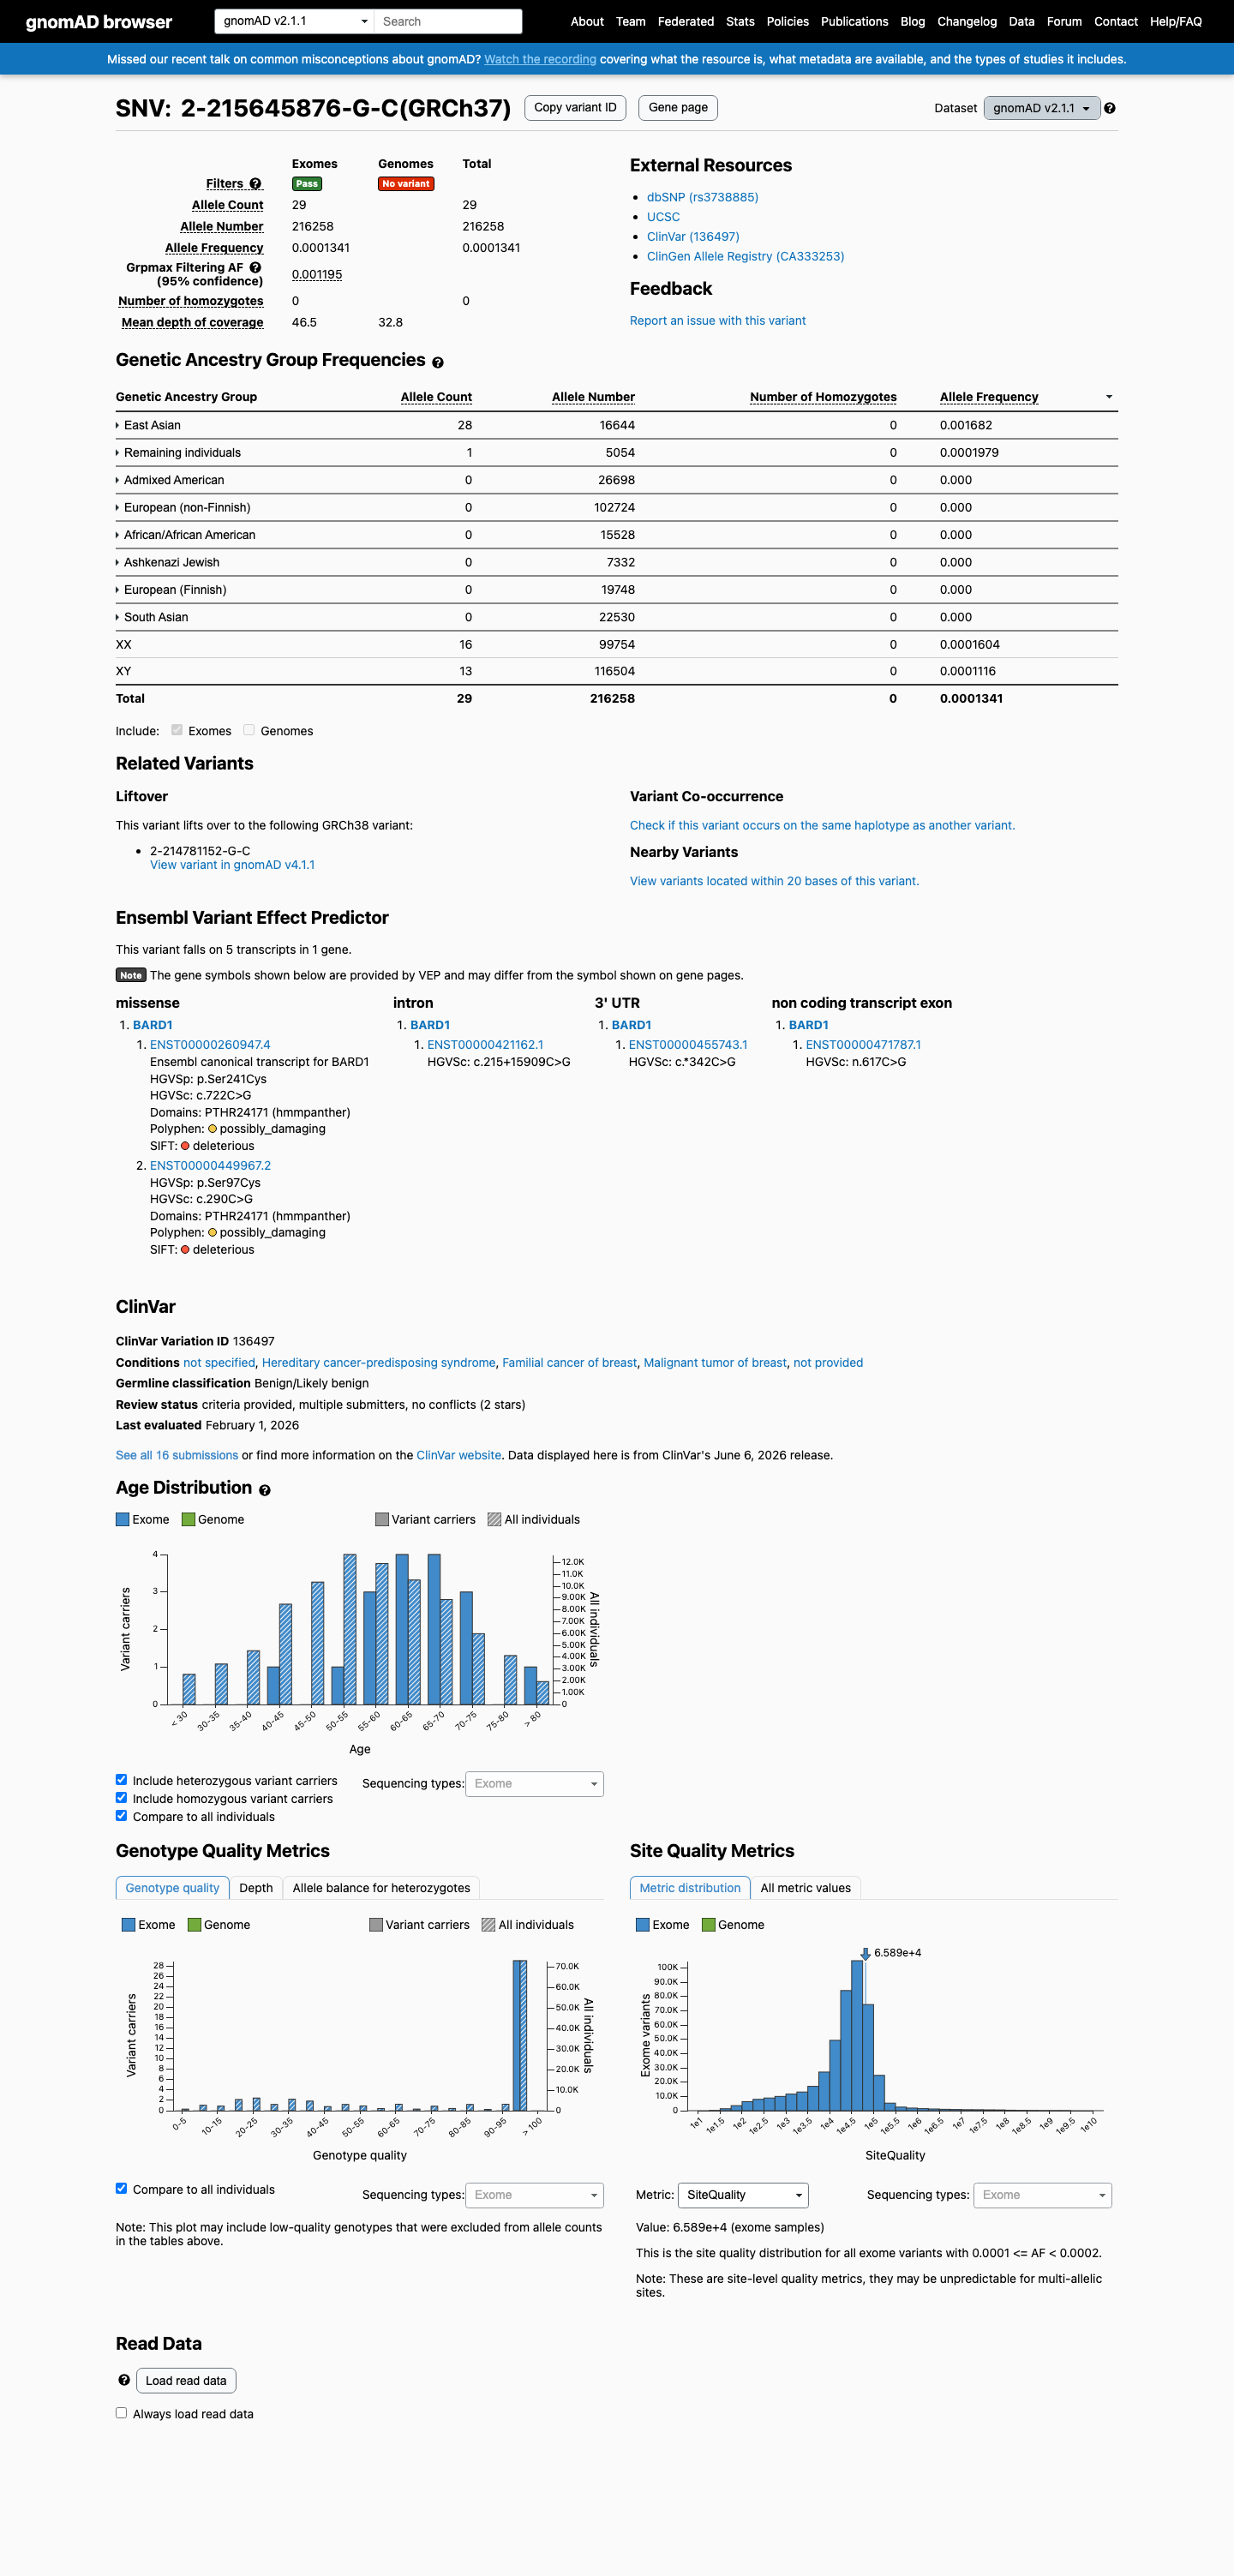Open the gnomAD v2.1.1 search dataset dropdown
The image size is (1234, 2576).
[294, 21]
